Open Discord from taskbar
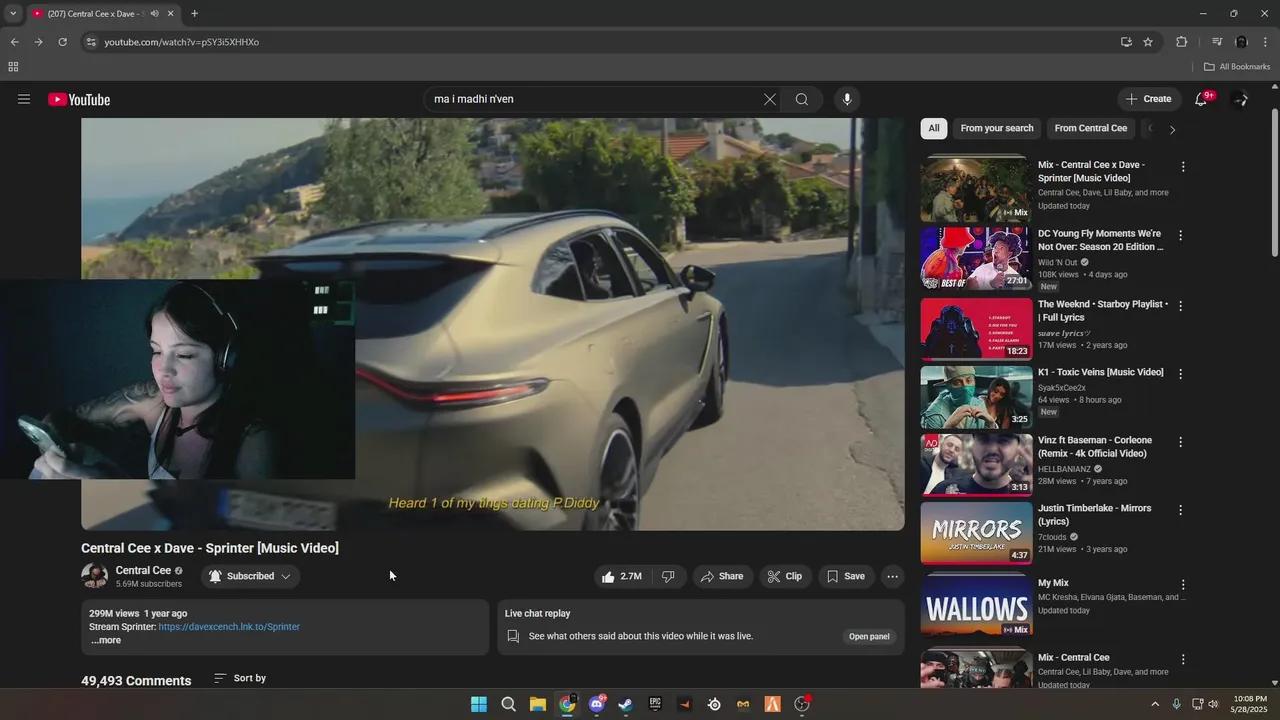This screenshot has width=1280, height=720. 597,704
